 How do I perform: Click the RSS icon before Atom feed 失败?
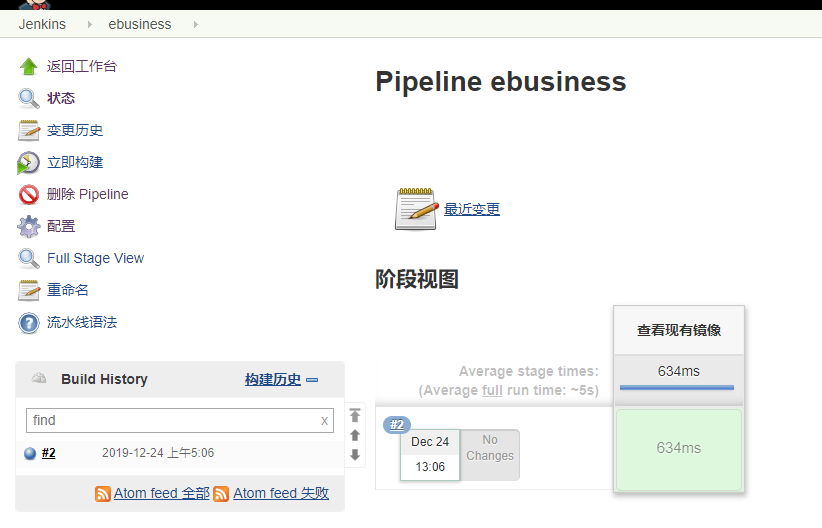(221, 494)
